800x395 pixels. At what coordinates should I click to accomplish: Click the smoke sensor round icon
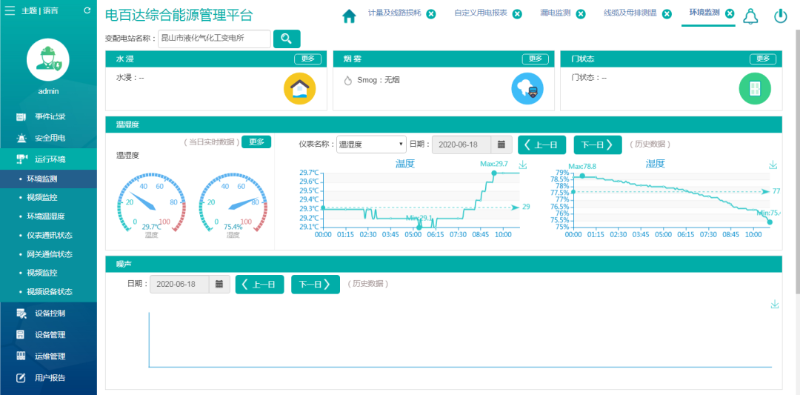point(527,88)
